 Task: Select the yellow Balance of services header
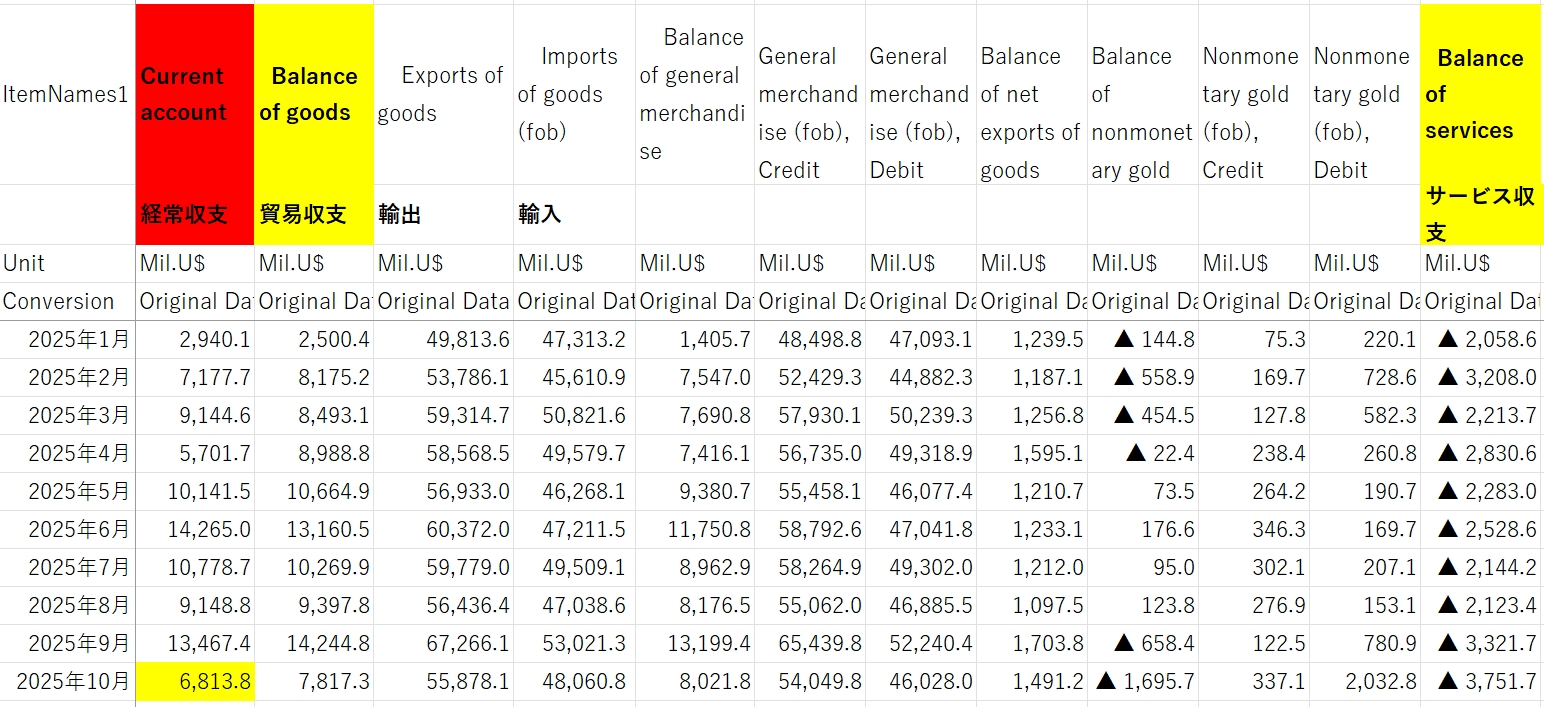click(x=1480, y=95)
